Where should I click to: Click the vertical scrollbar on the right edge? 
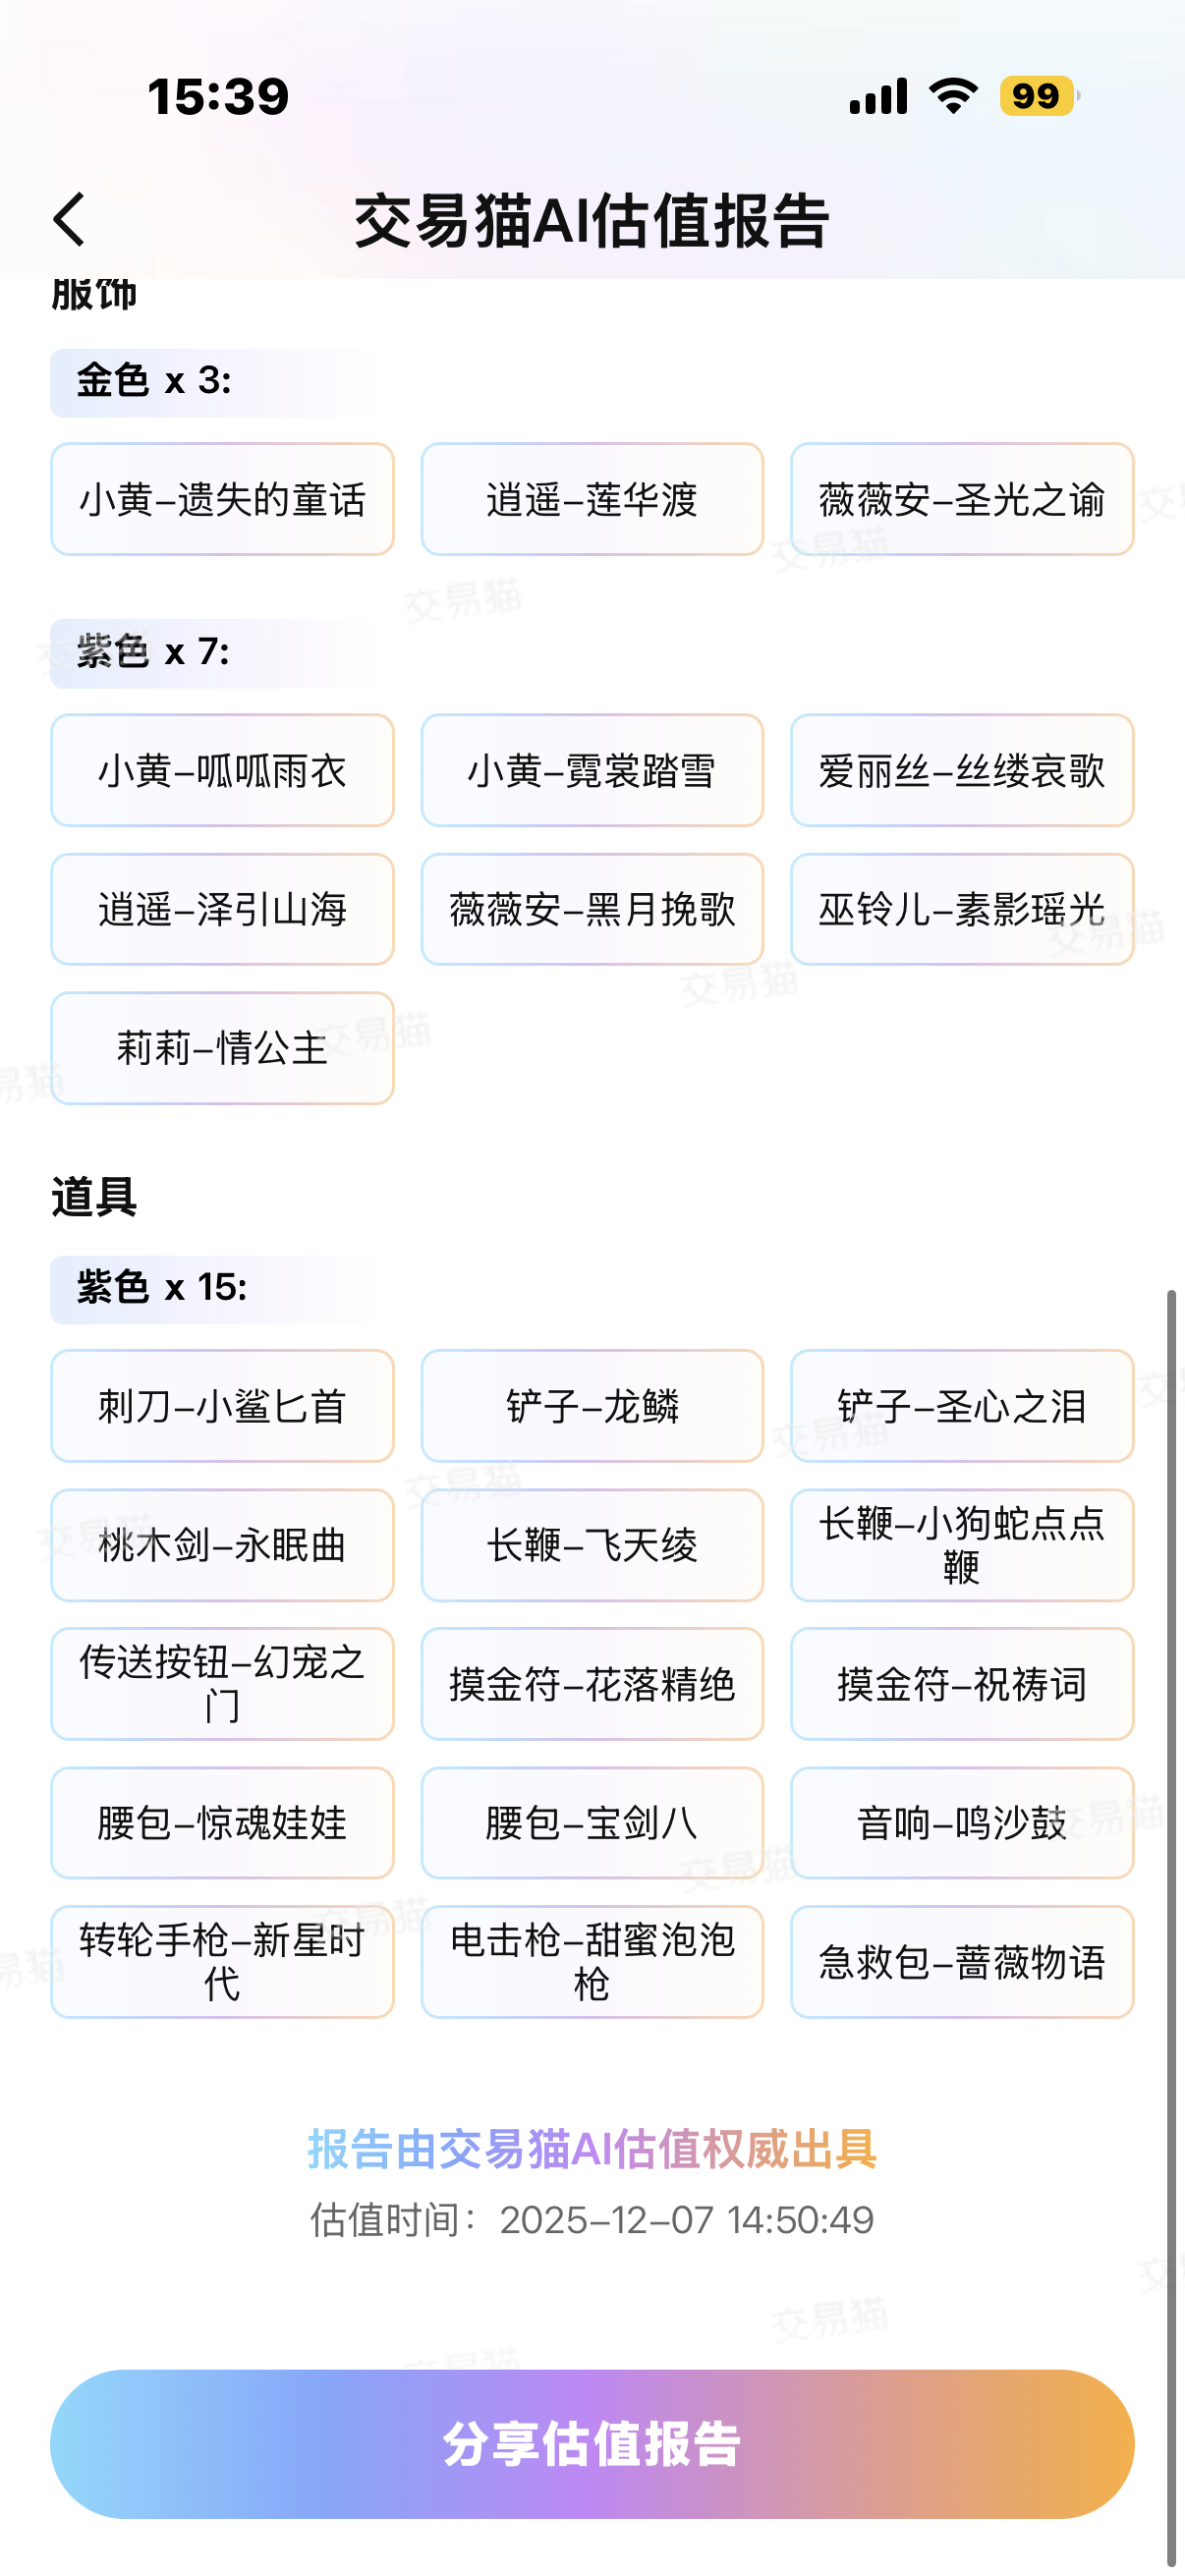coord(1171,1900)
